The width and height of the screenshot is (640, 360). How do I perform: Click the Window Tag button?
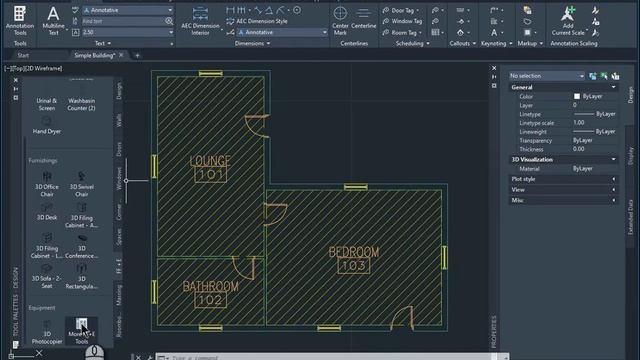pyautogui.click(x=402, y=21)
